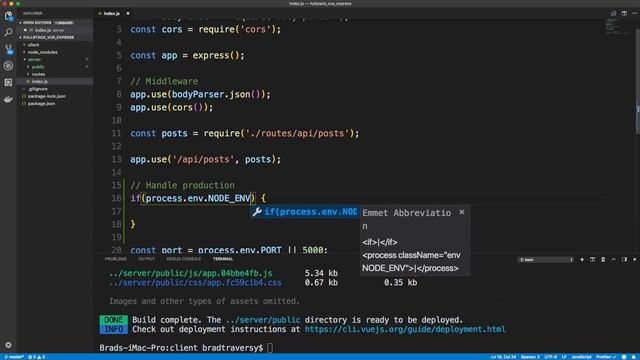Expand the node_modules folder
This screenshot has height=360, width=640.
pos(42,52)
